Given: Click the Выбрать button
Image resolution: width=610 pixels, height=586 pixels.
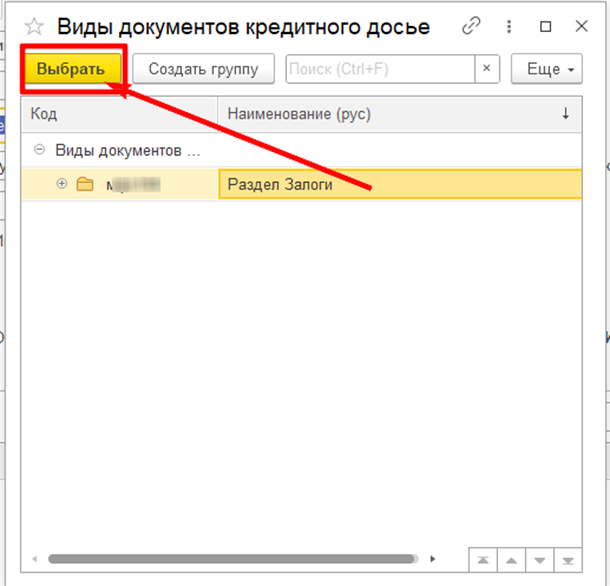Looking at the screenshot, I should coord(71,69).
